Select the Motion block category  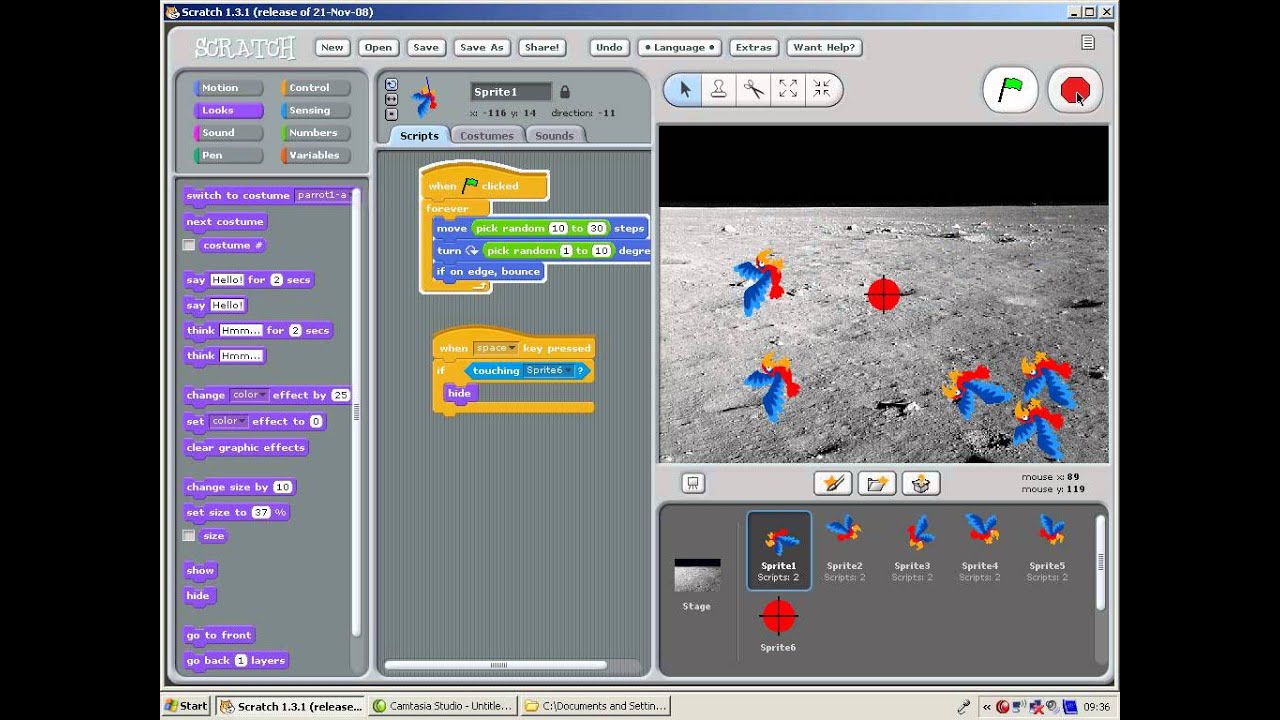(229, 88)
